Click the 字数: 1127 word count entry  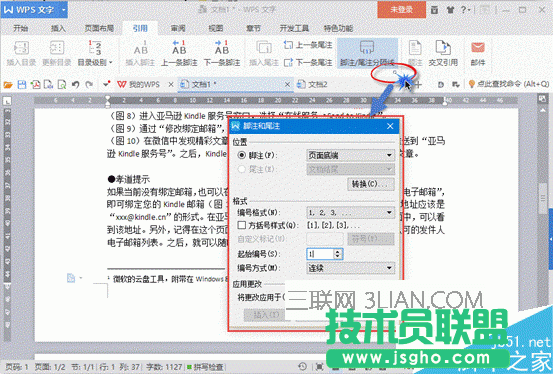coord(164,367)
